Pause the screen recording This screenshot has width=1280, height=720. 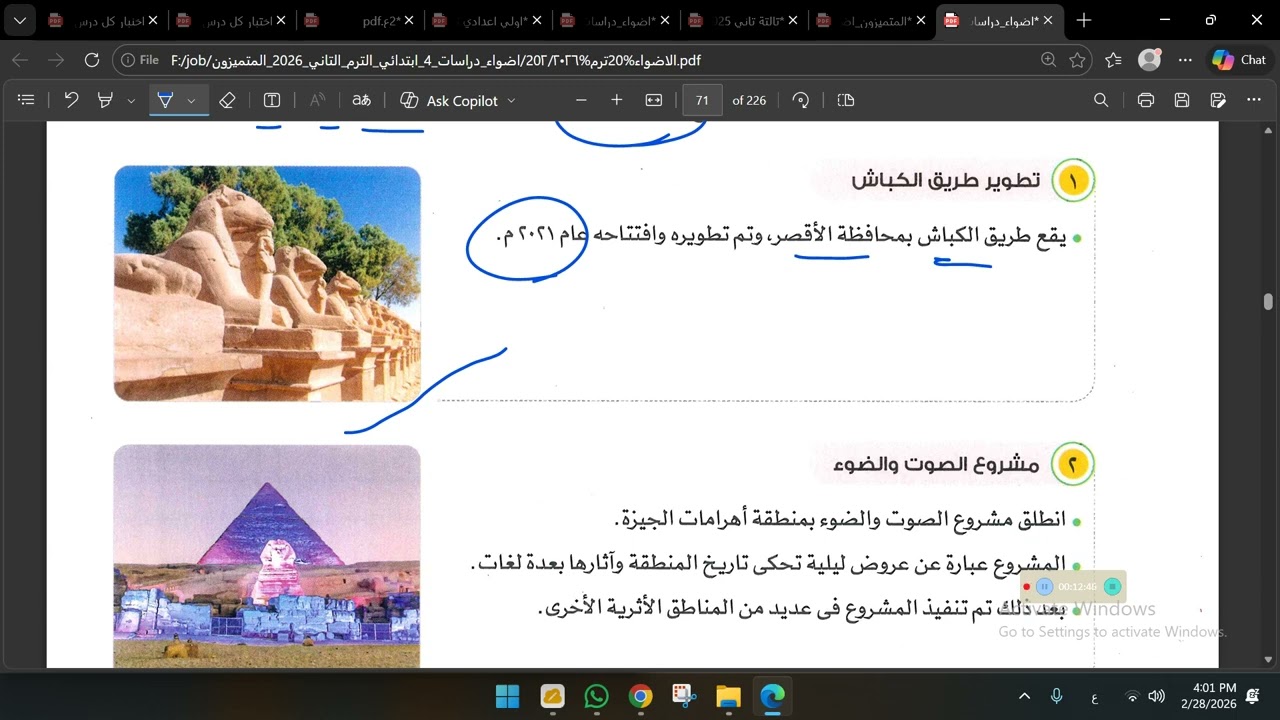click(1044, 587)
